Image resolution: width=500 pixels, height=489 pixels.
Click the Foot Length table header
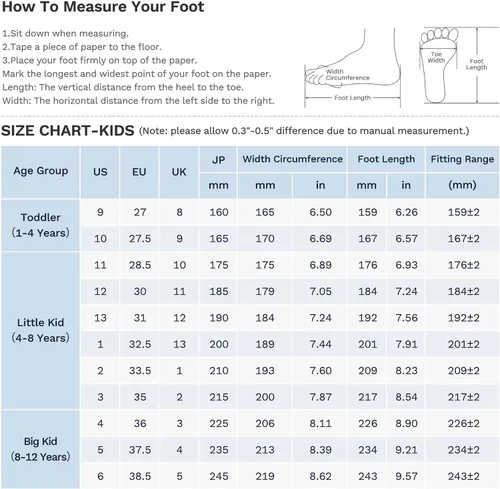[386, 159]
